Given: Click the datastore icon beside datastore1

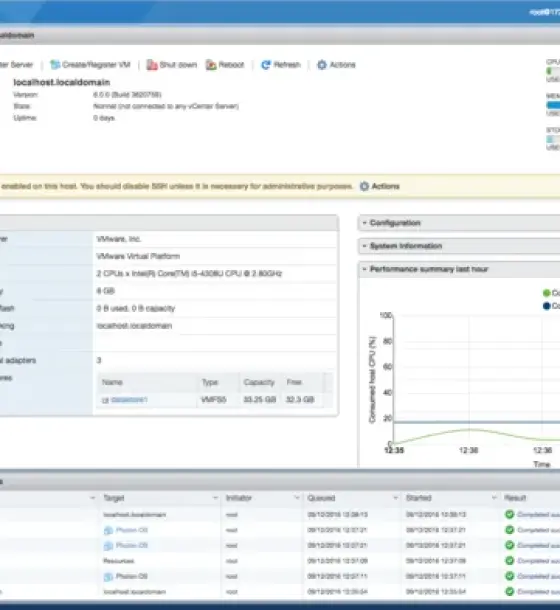Looking at the screenshot, I should click(x=105, y=400).
